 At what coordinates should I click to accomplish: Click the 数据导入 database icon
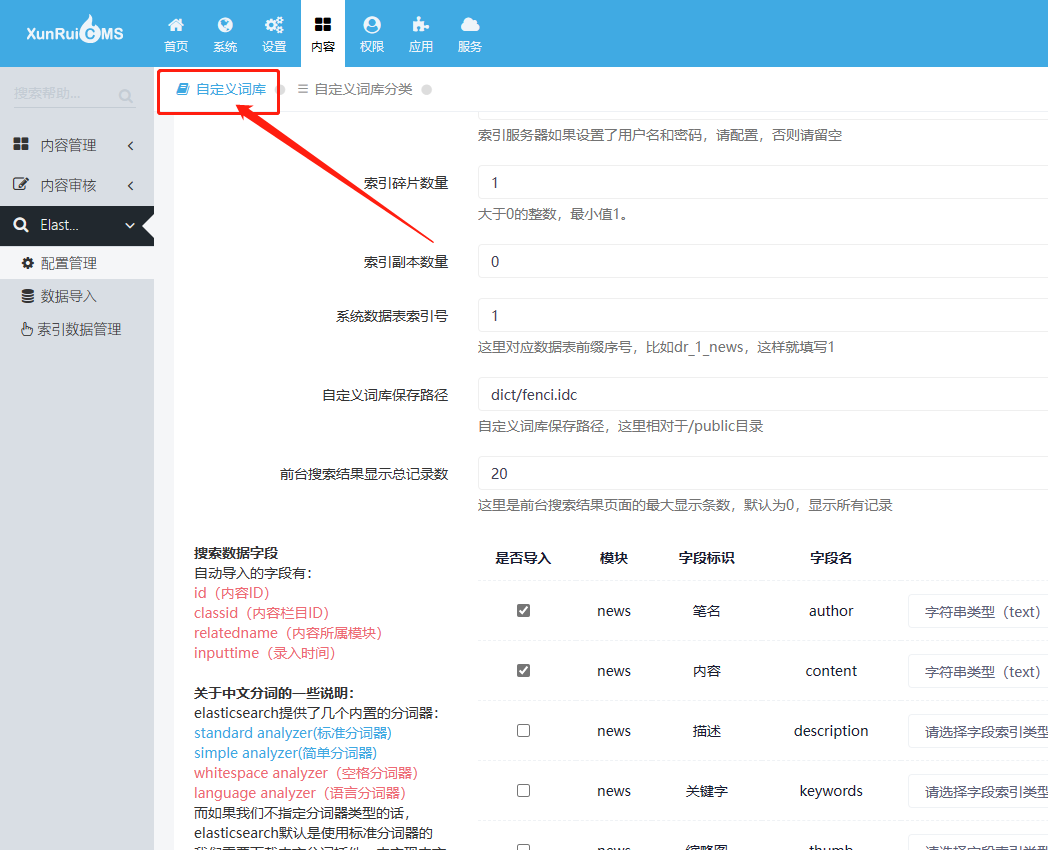coord(27,296)
